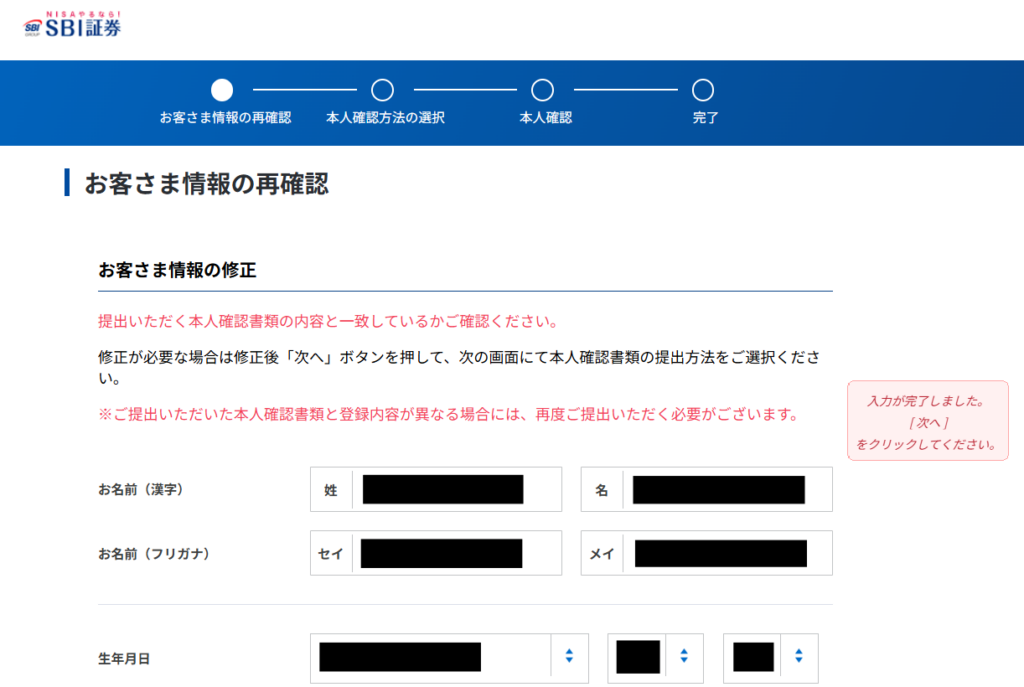Screen dimensions: 1024x687
Task: Click the final 完了 step circle
Action: tap(703, 91)
